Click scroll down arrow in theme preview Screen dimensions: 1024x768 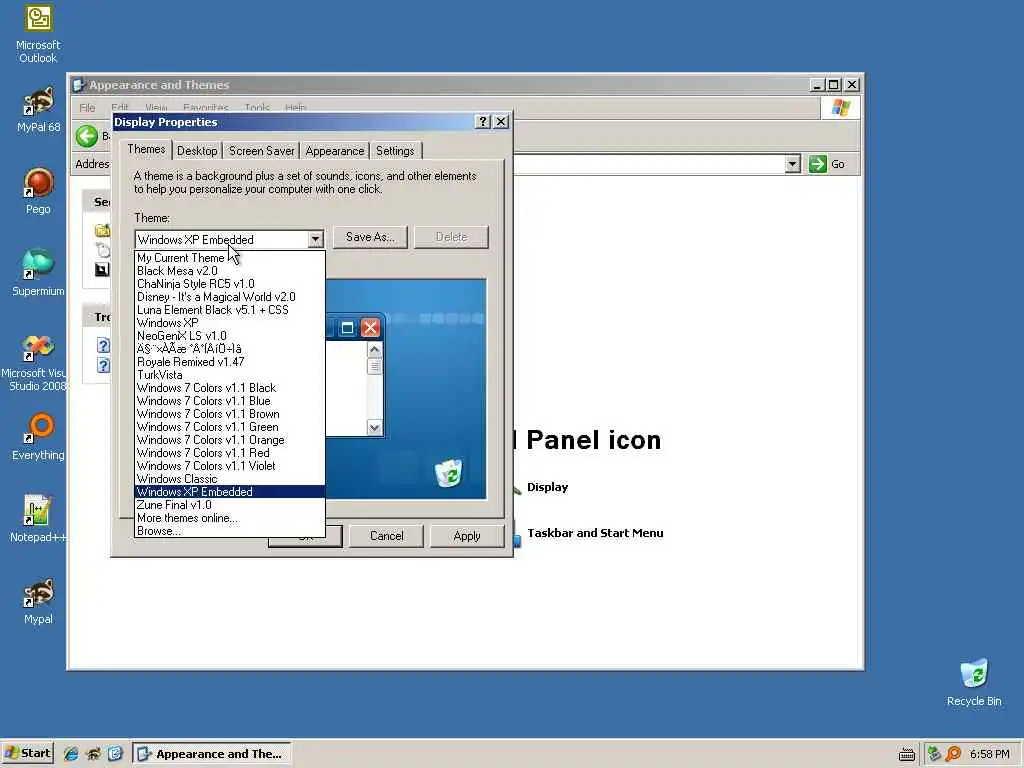[374, 428]
